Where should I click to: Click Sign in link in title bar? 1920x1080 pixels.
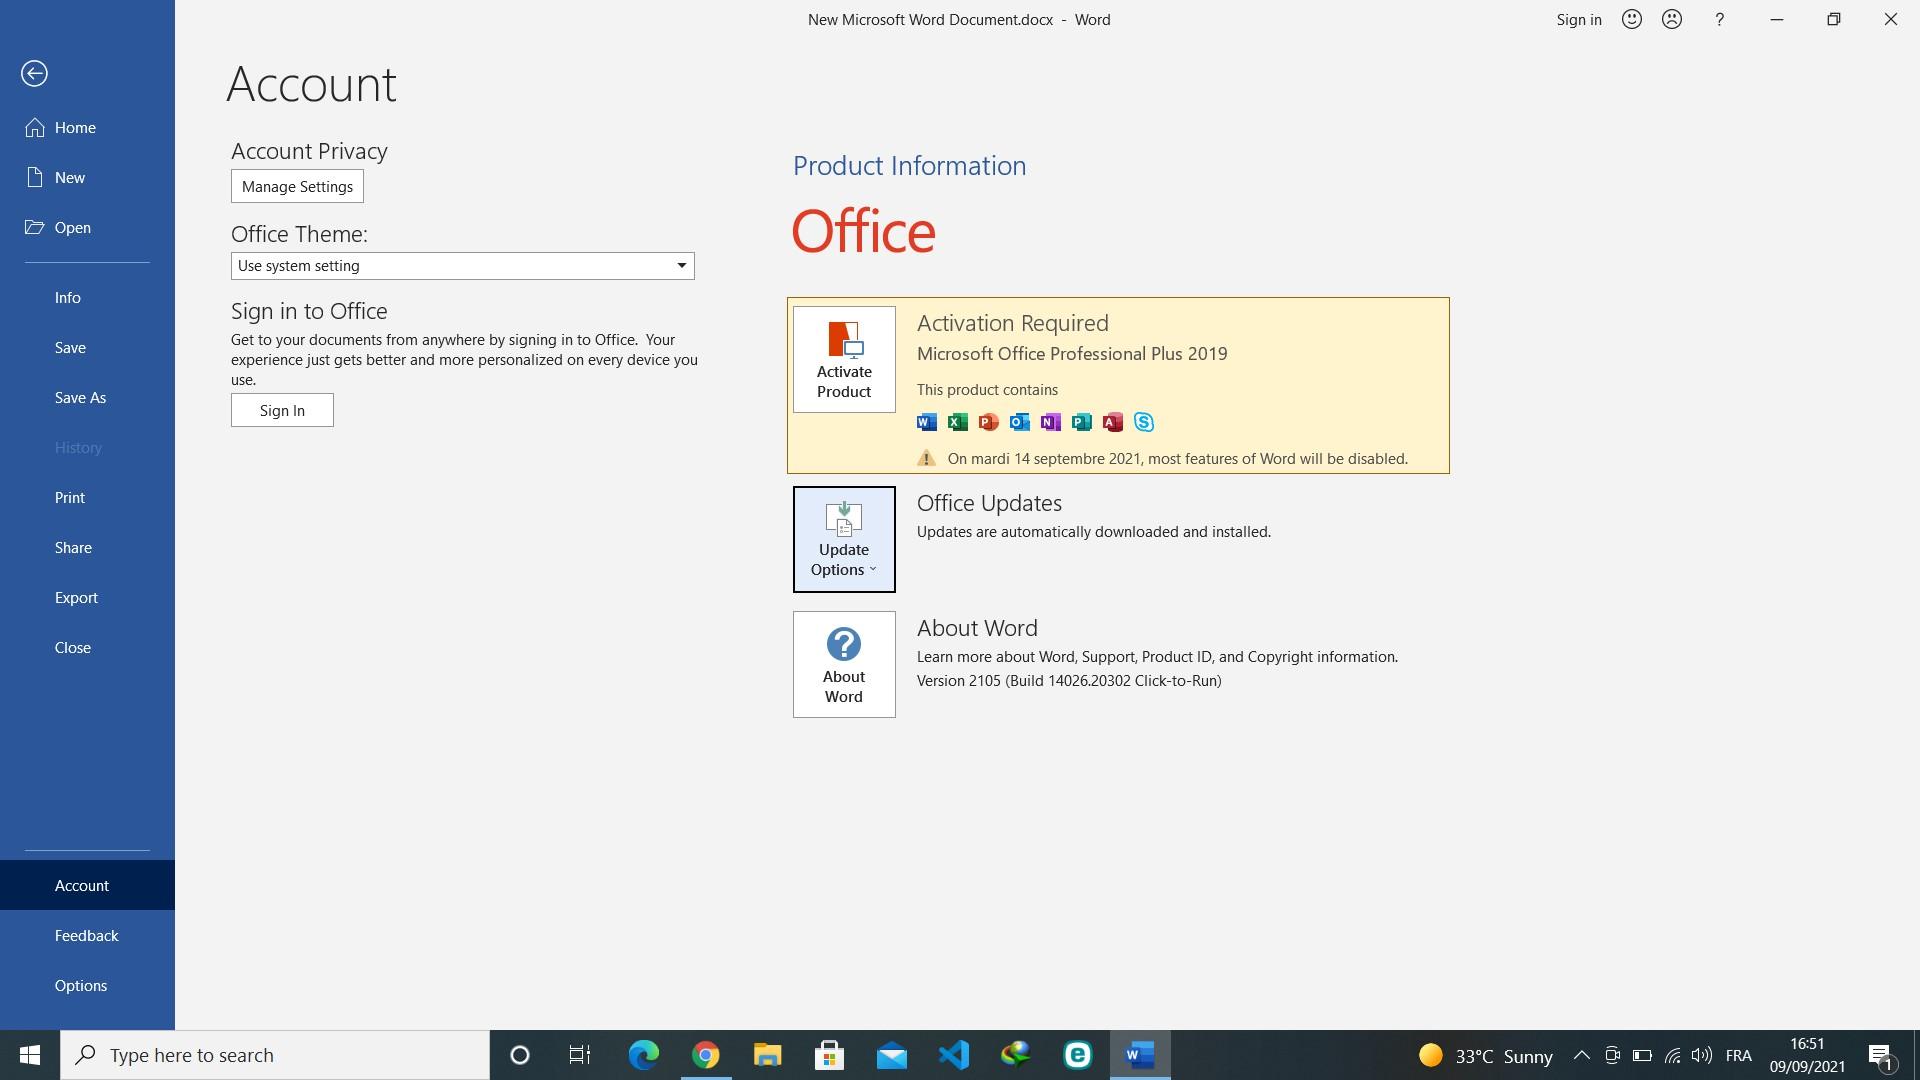point(1579,19)
